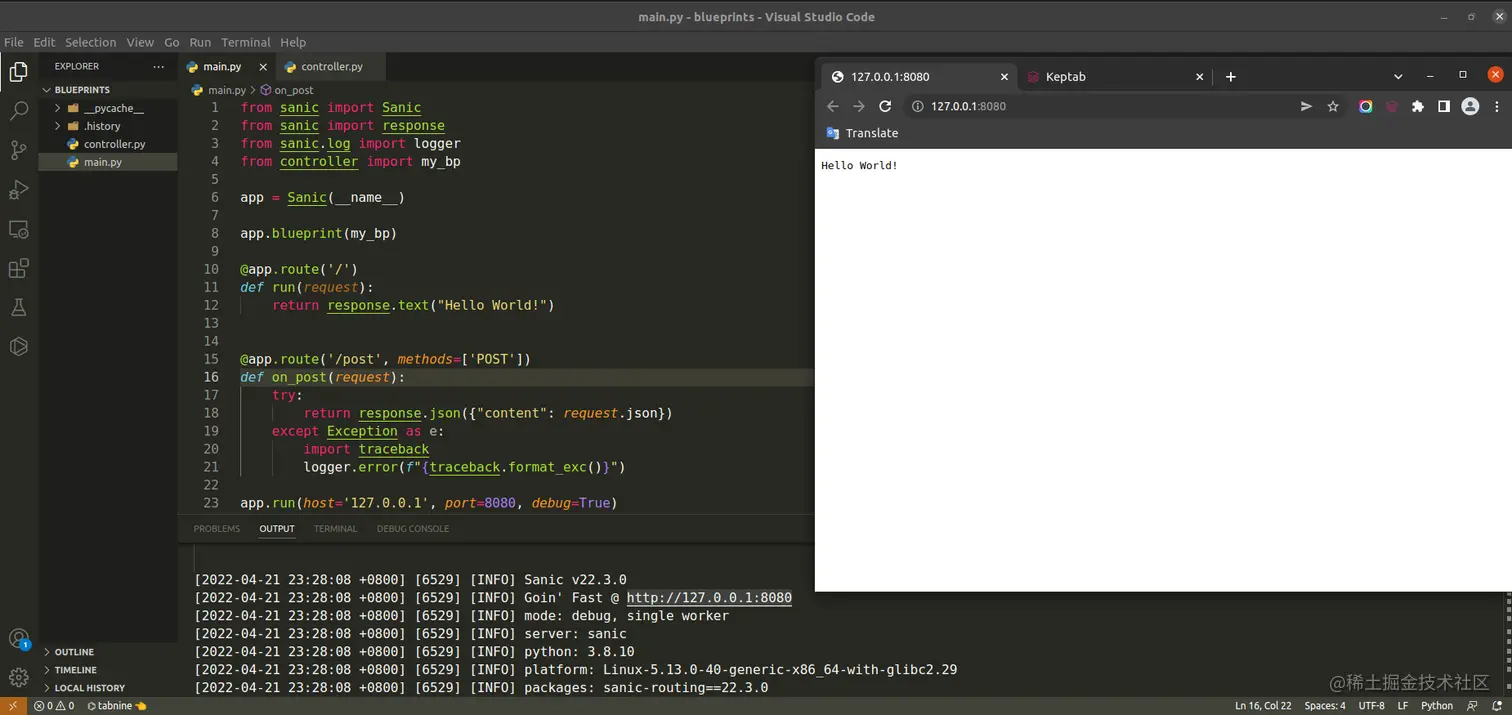Viewport: 1512px width, 715px height.
Task: Toggle browser side panel icon
Action: coord(1444,106)
